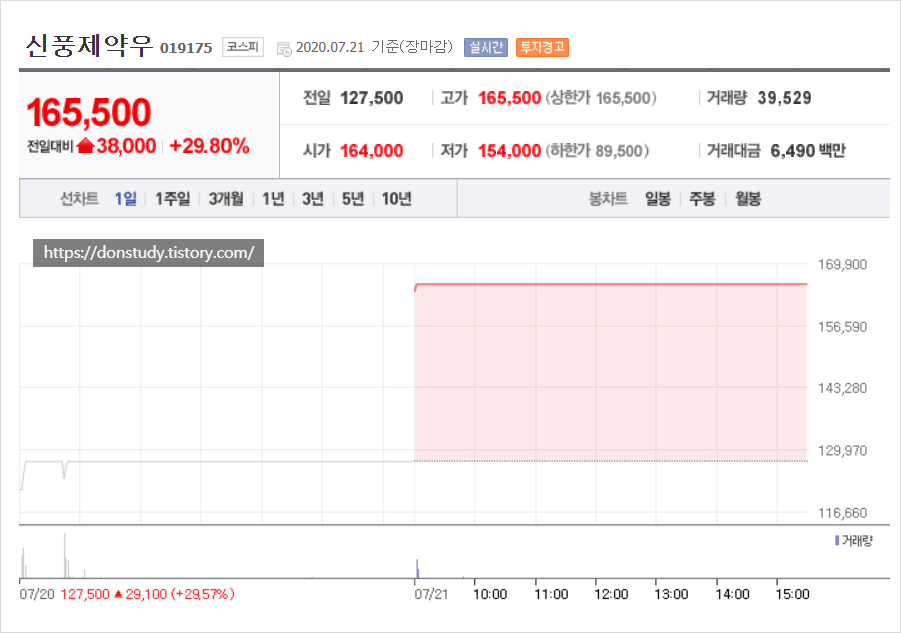Click the gray 07/20 price line dip
Image resolution: width=901 pixels, height=633 pixels.
click(64, 469)
